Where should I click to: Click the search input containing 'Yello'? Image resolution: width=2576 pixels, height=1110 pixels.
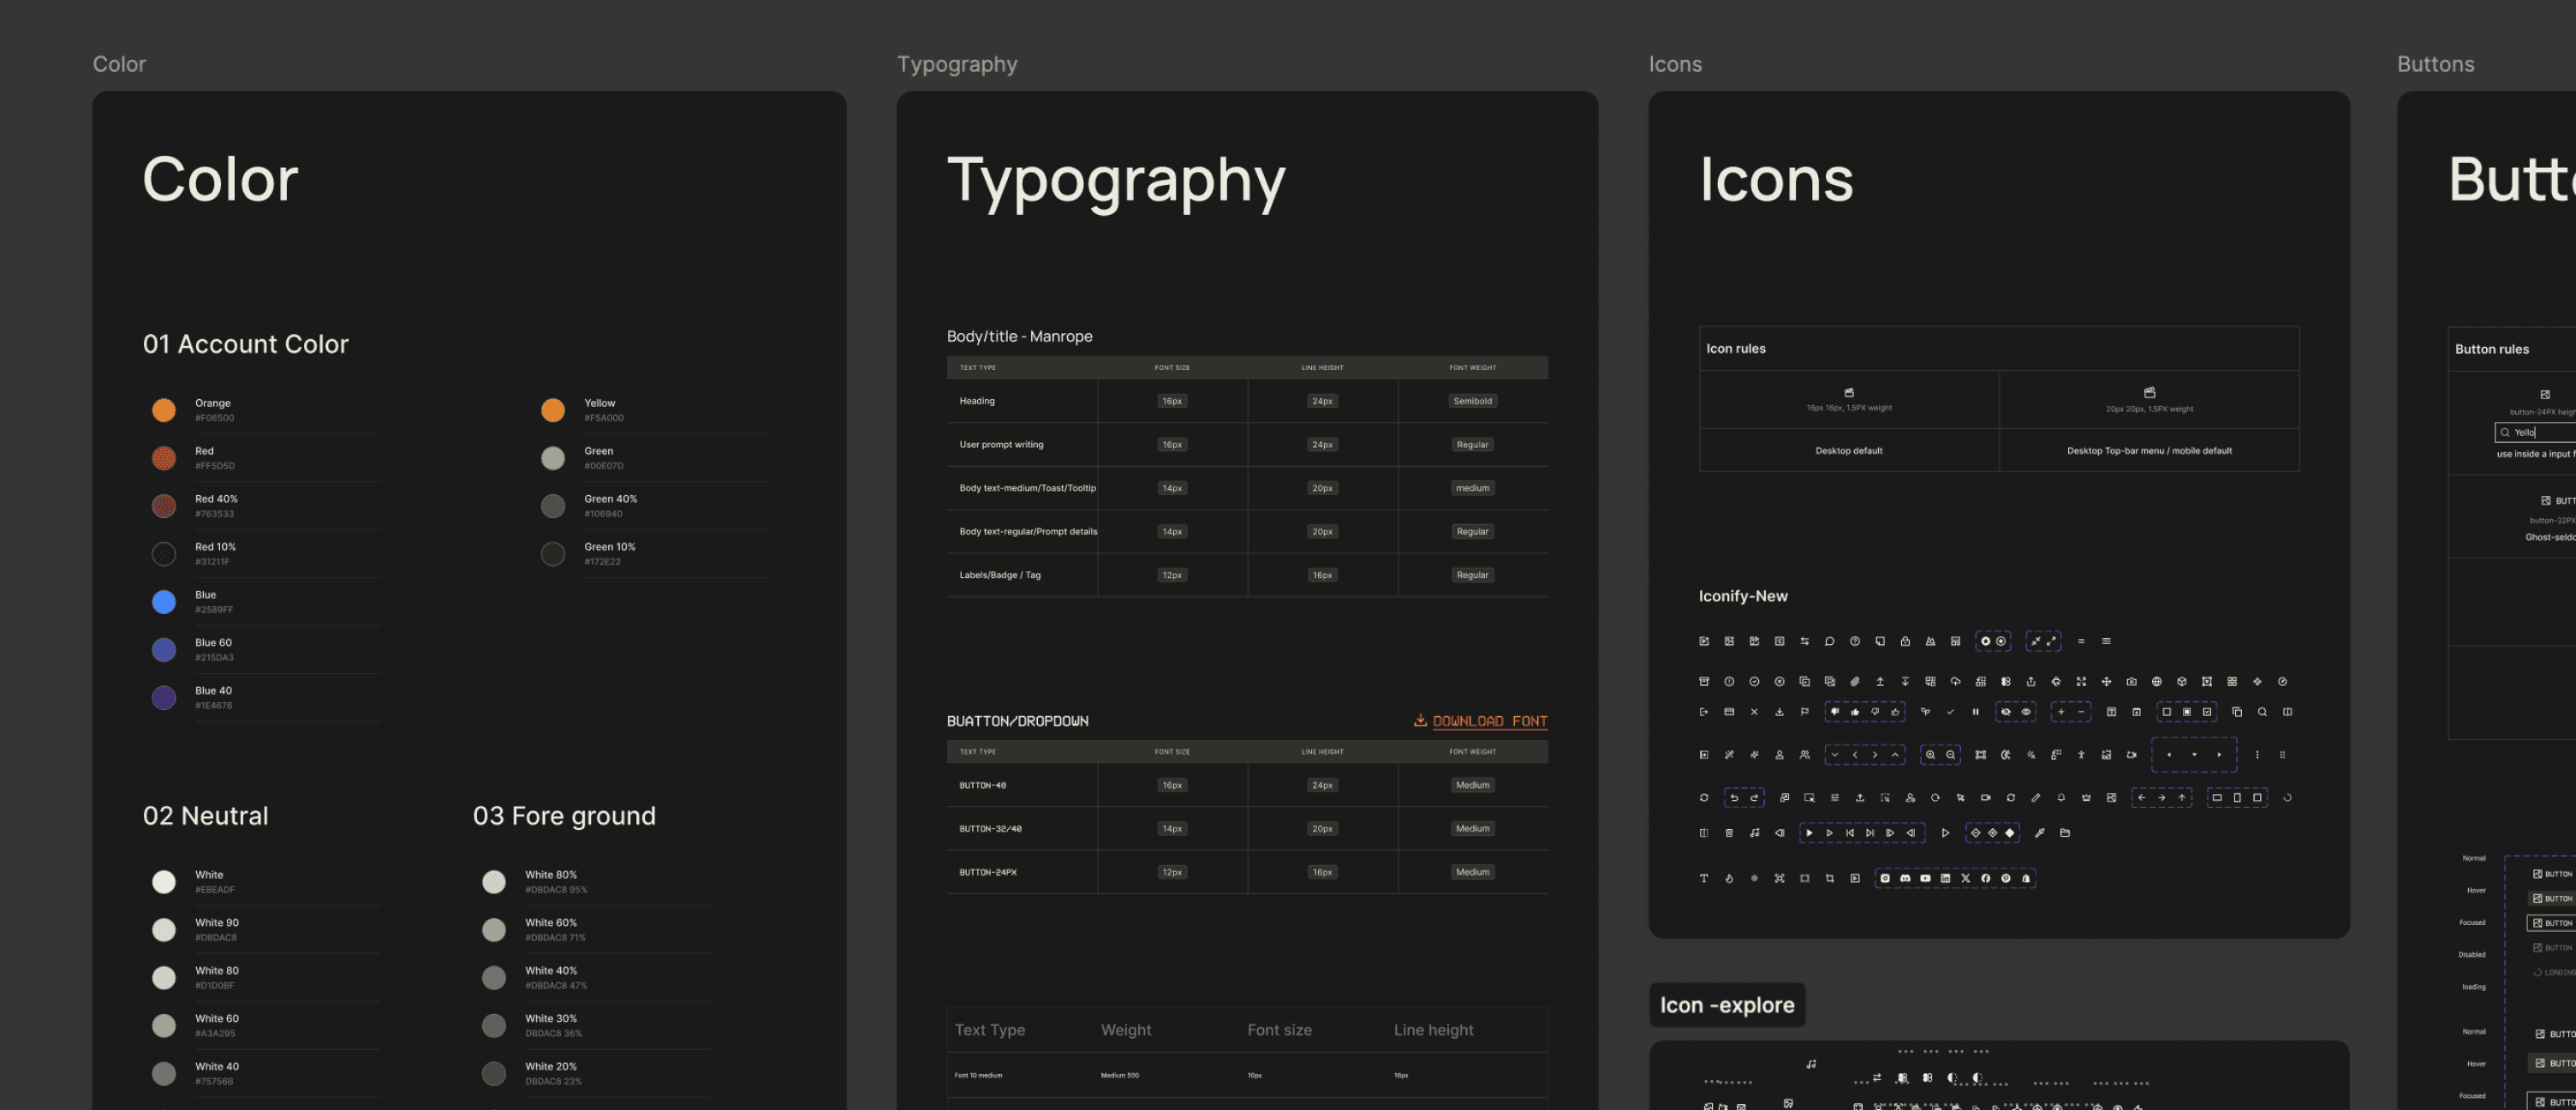pos(2535,433)
